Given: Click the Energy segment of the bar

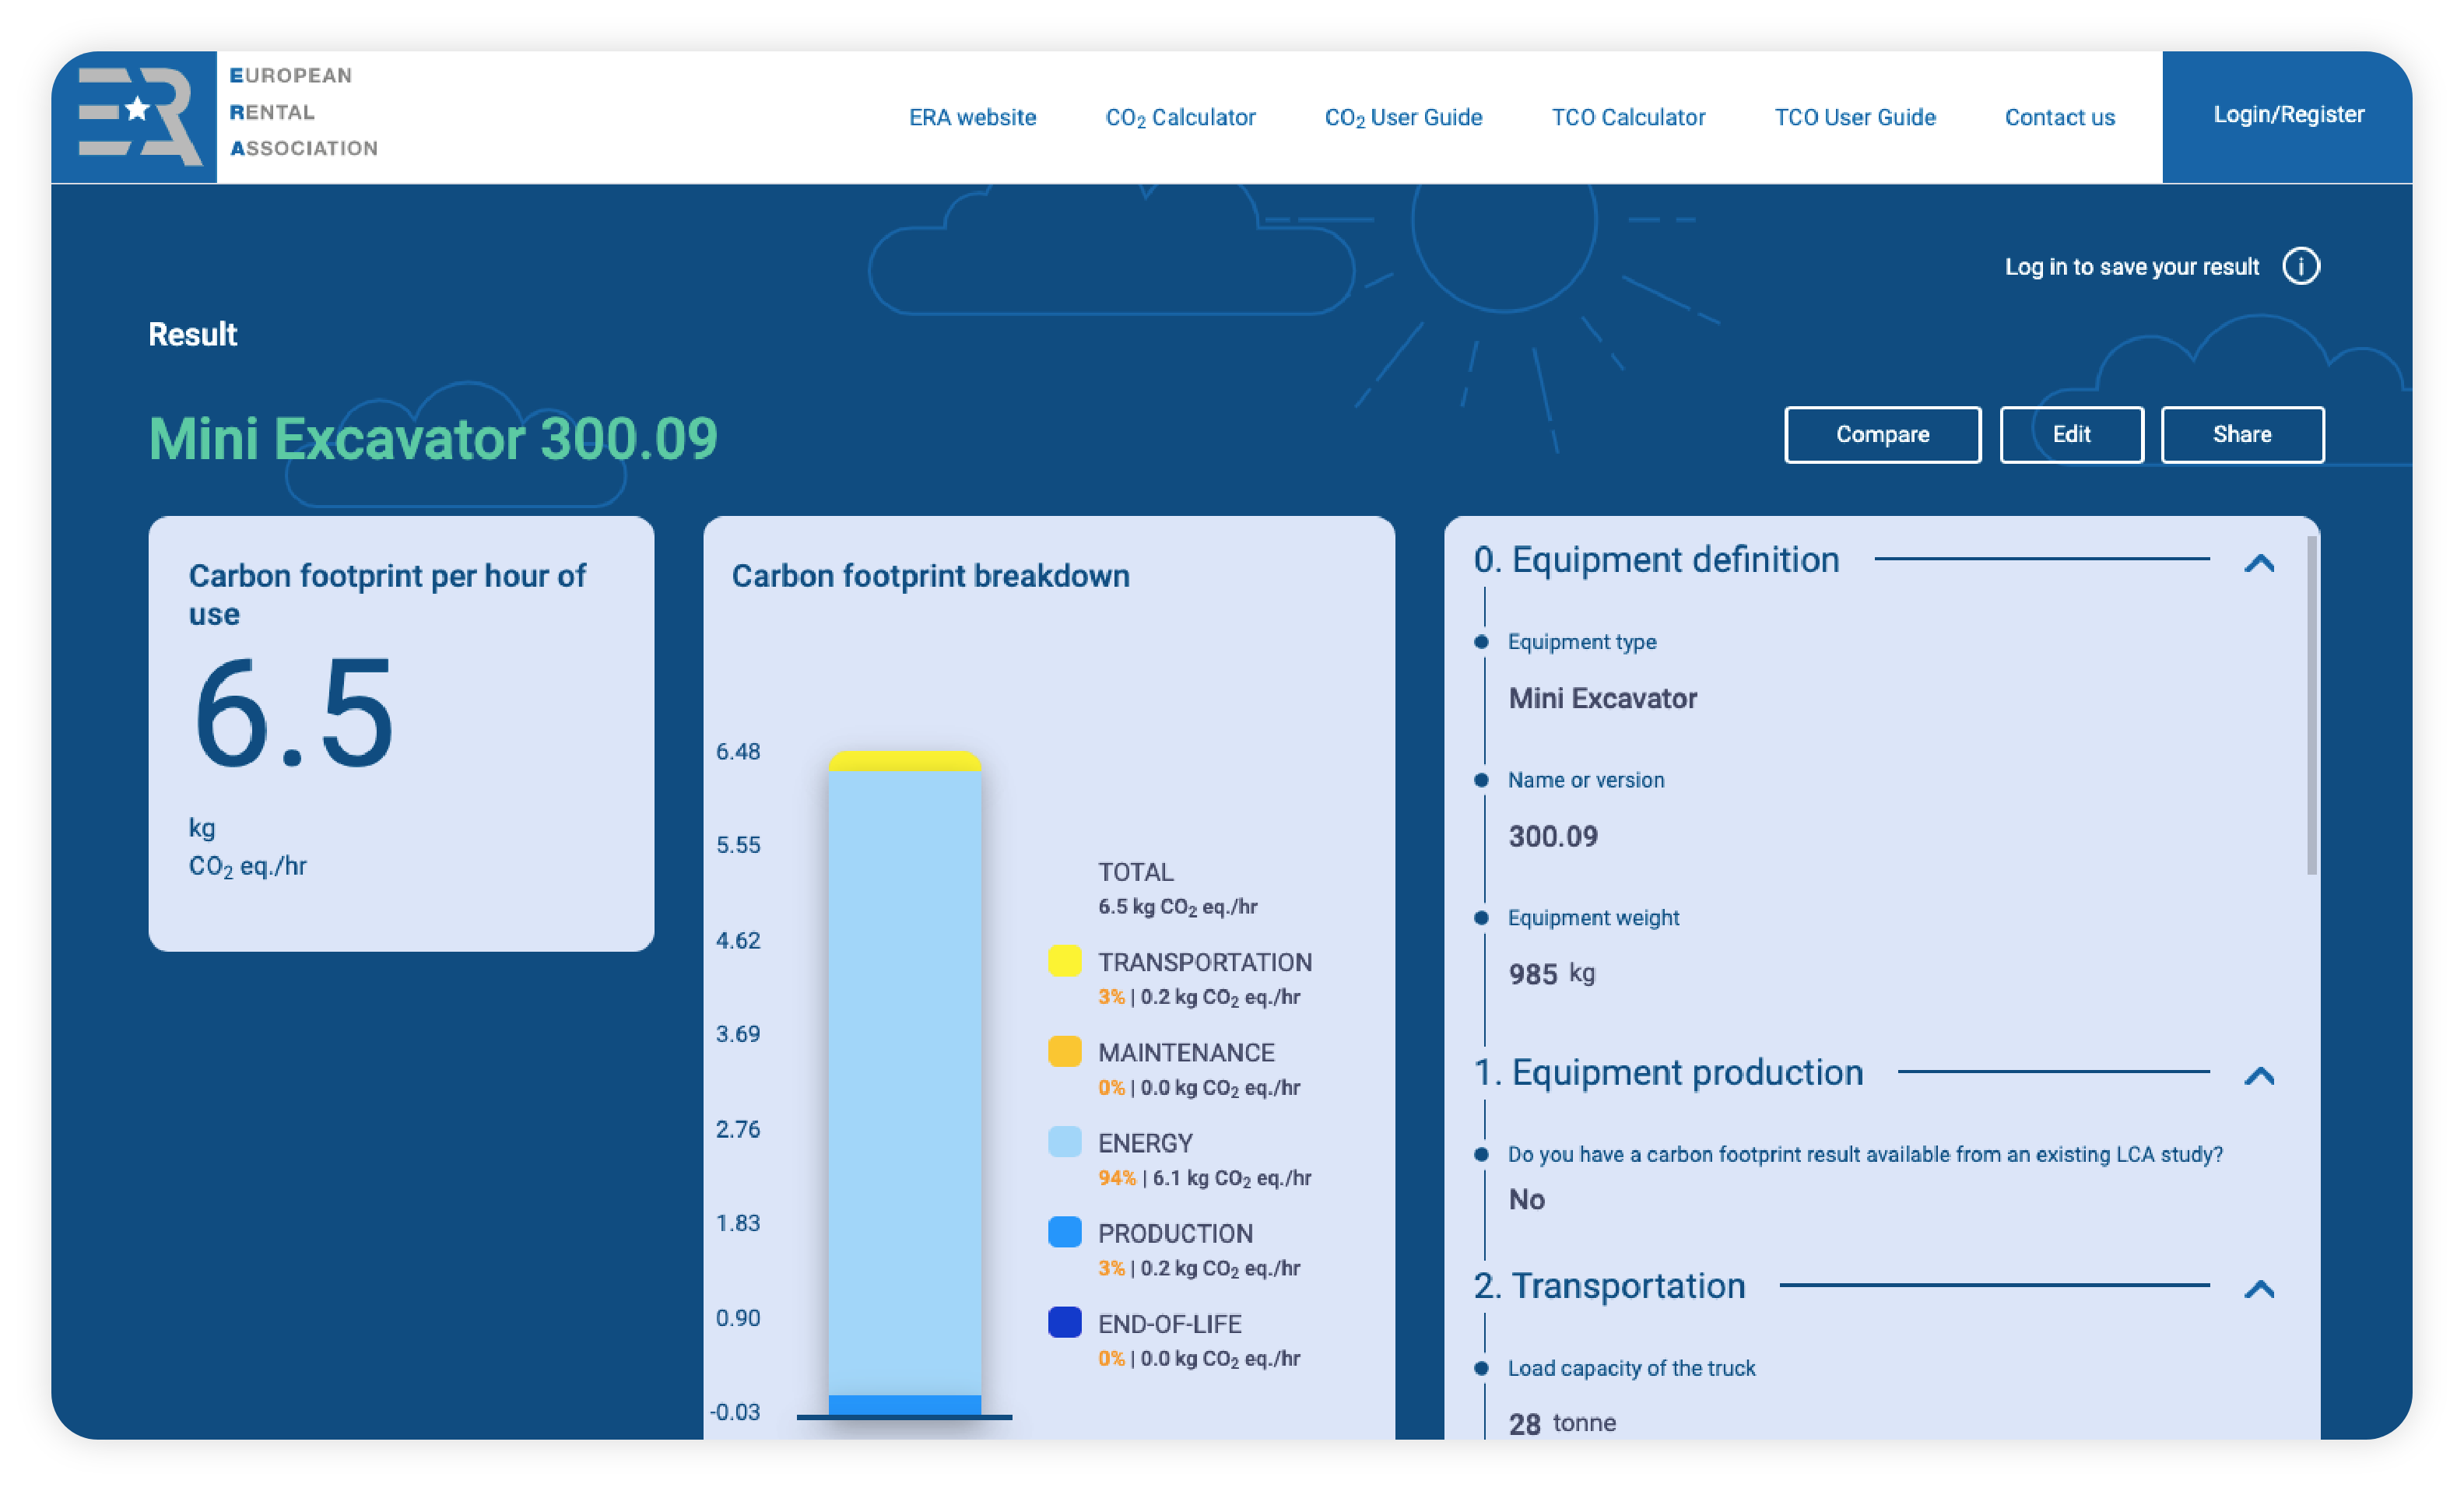Looking at the screenshot, I should [x=904, y=1082].
